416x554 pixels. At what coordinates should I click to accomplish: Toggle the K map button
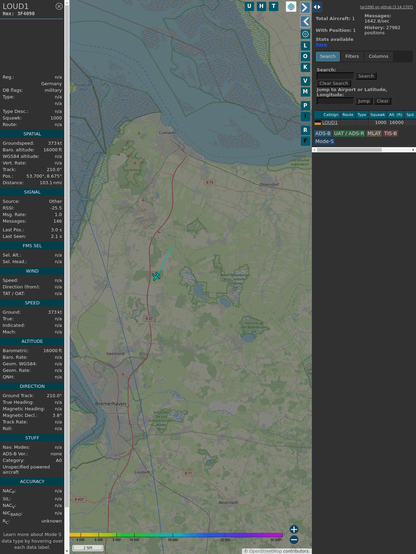tap(305, 67)
